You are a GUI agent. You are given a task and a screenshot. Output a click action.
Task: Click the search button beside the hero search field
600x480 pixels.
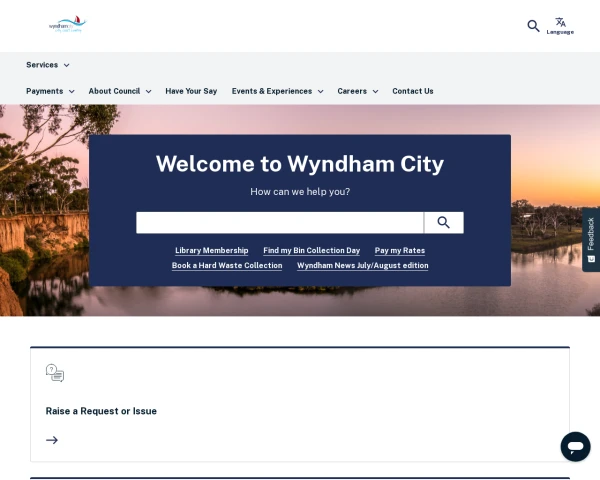coord(443,222)
